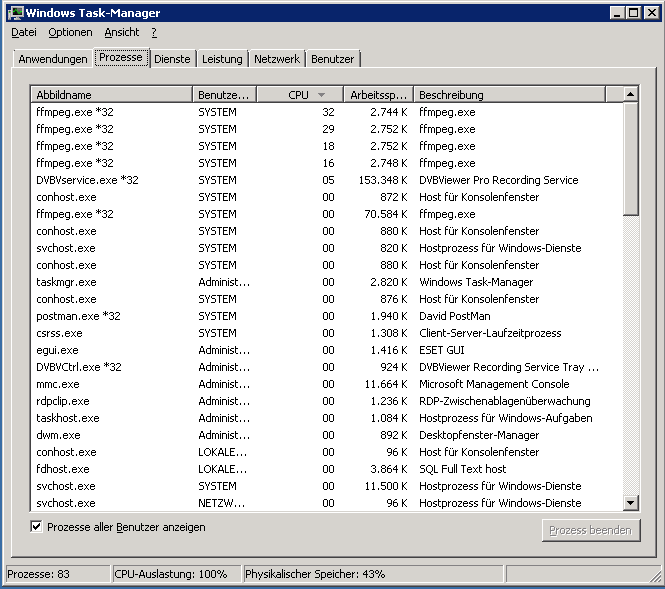The height and width of the screenshot is (589, 665).
Task: Open the Datei menu
Action: (x=23, y=32)
